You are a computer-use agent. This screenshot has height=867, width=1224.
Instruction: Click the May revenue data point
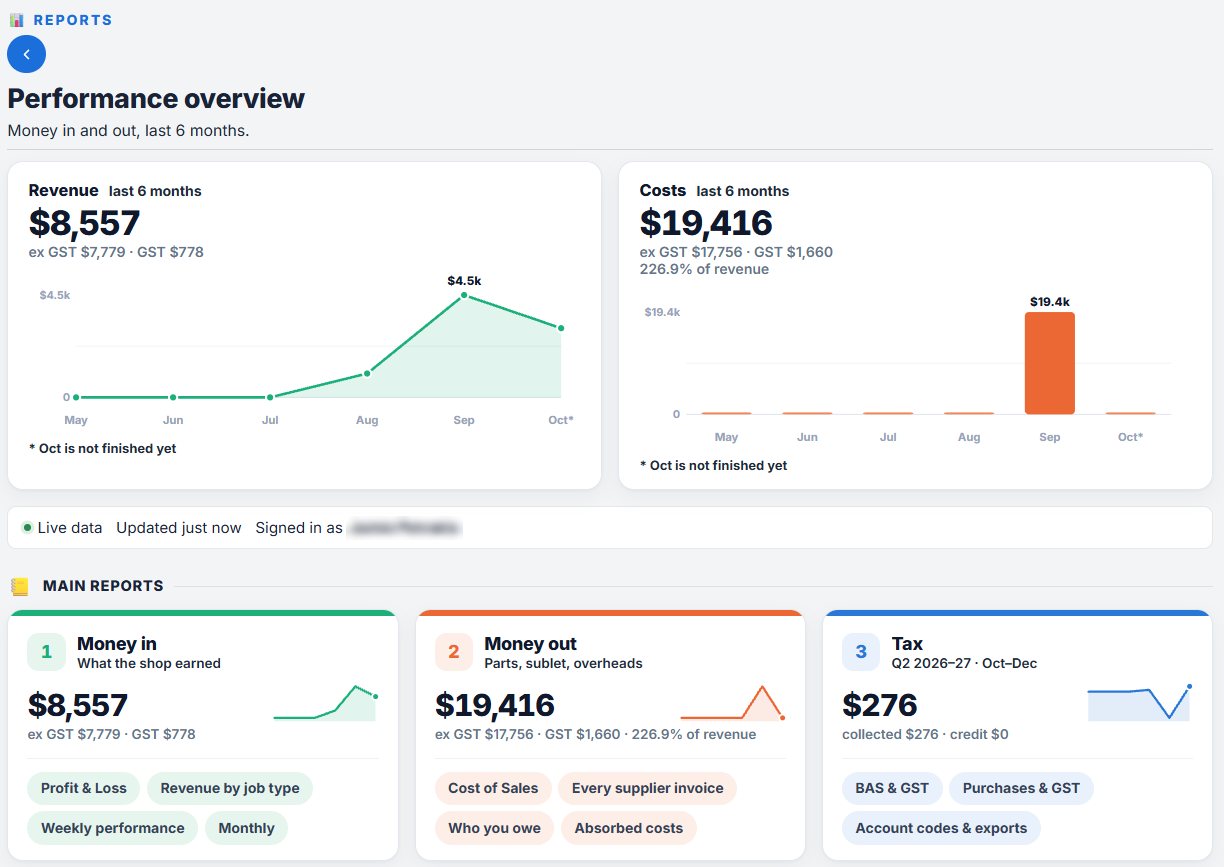(x=76, y=397)
